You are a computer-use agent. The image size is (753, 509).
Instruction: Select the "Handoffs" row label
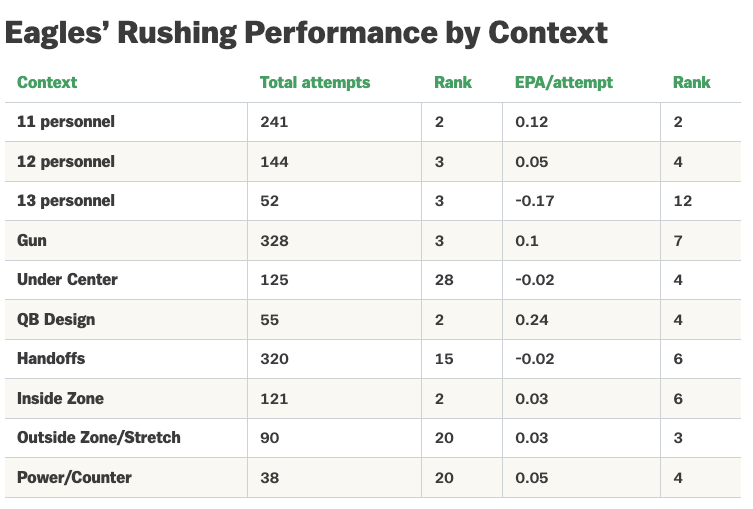(51, 359)
